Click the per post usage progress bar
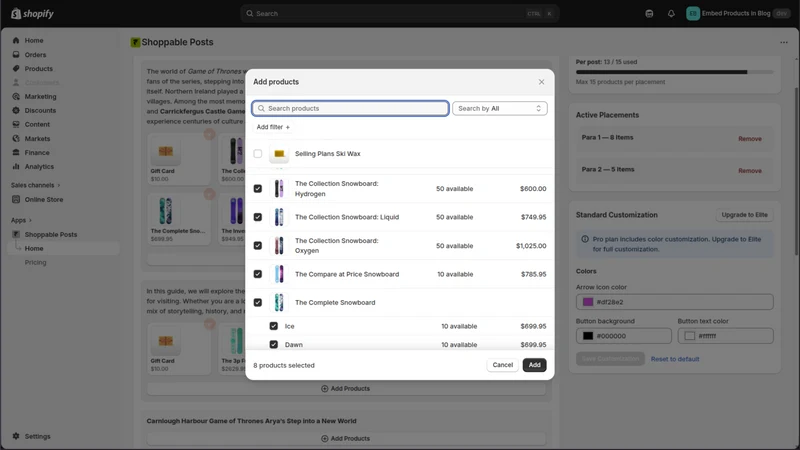This screenshot has height=450, width=800. click(x=674, y=72)
